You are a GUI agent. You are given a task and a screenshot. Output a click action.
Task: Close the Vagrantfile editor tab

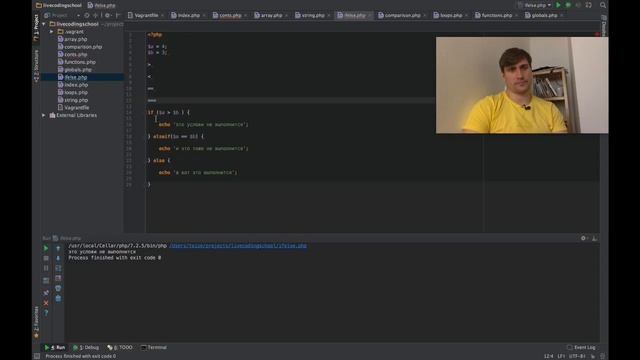[x=162, y=16]
